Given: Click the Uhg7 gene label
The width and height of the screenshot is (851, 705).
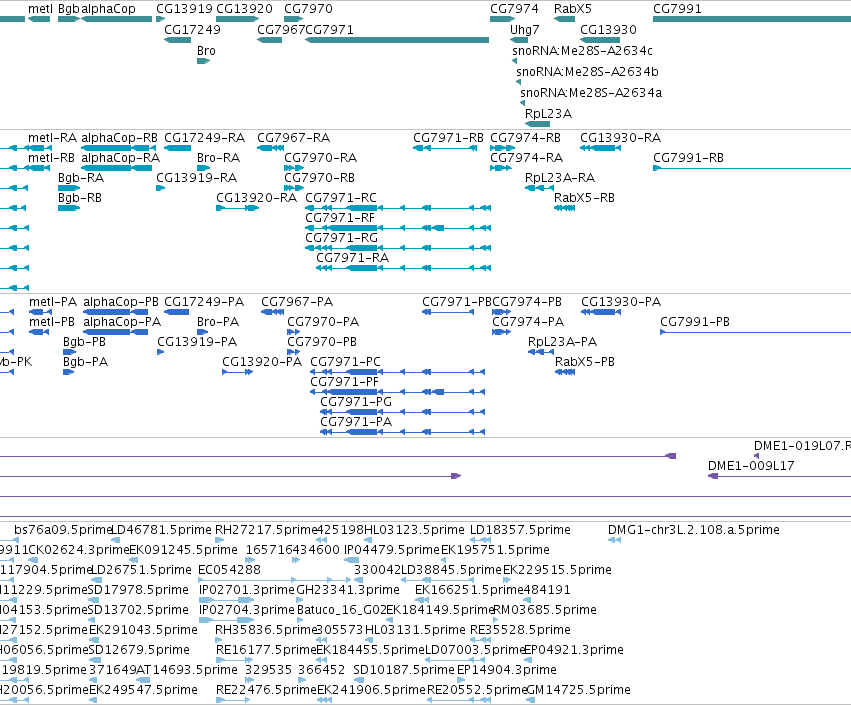Looking at the screenshot, I should point(525,30).
